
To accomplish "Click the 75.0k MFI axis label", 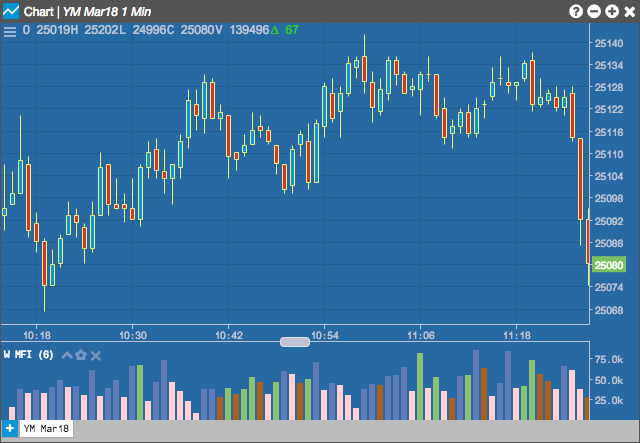I will (x=609, y=360).
